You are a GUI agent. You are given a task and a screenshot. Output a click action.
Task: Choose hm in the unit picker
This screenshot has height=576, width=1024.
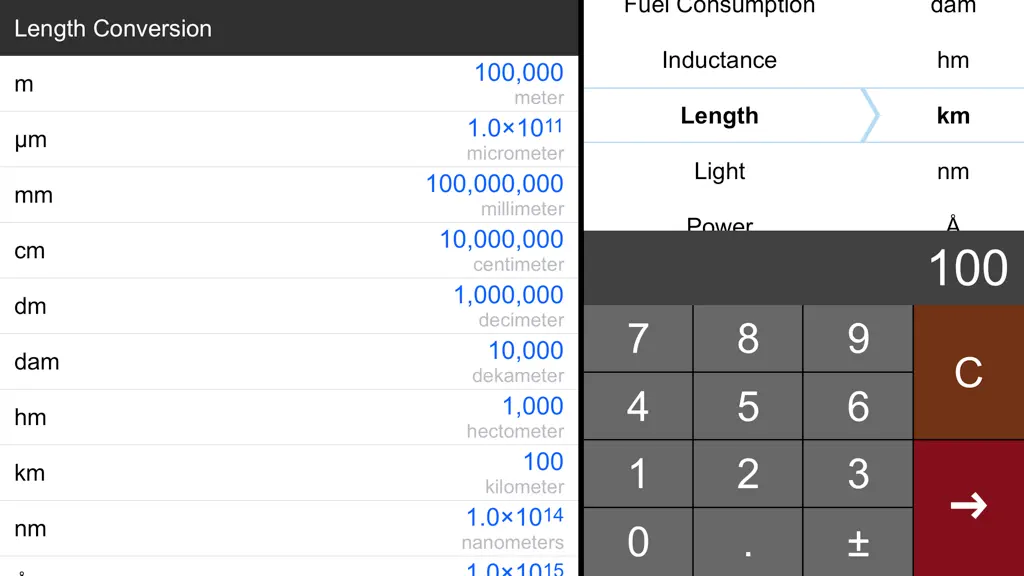point(953,60)
